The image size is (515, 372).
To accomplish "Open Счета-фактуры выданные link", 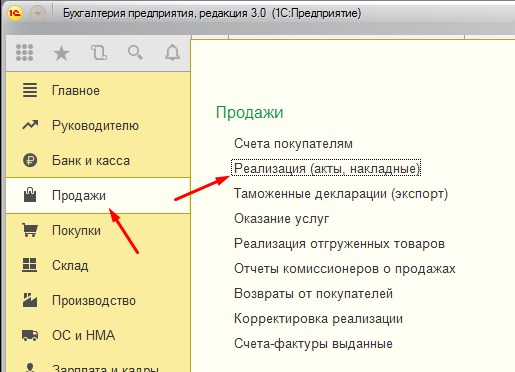I will [x=313, y=343].
